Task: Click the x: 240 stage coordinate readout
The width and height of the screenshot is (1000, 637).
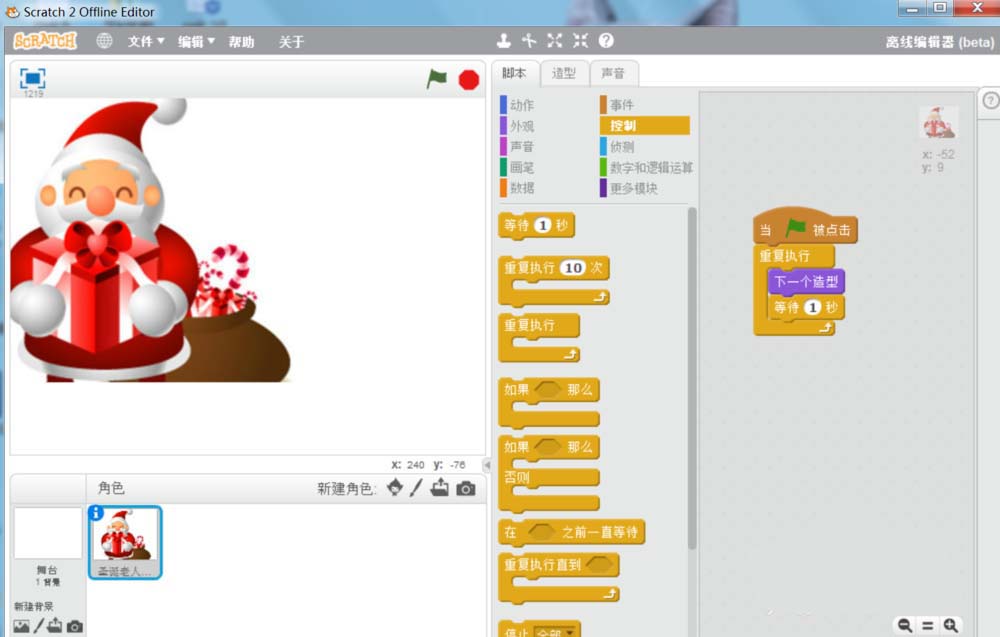Action: pyautogui.click(x=408, y=465)
